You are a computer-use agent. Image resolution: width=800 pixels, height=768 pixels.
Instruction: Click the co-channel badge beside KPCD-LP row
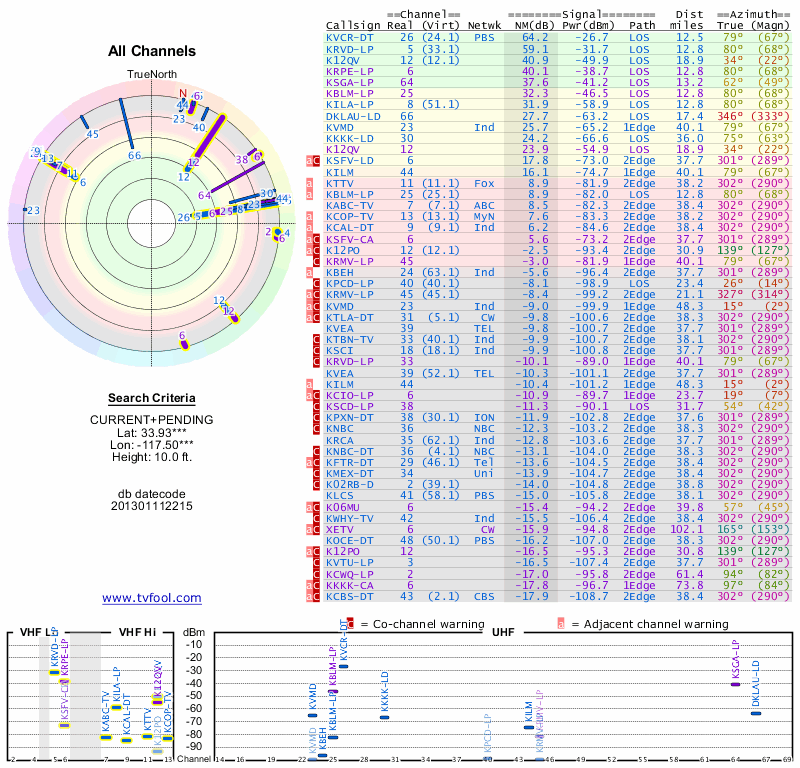(316, 284)
